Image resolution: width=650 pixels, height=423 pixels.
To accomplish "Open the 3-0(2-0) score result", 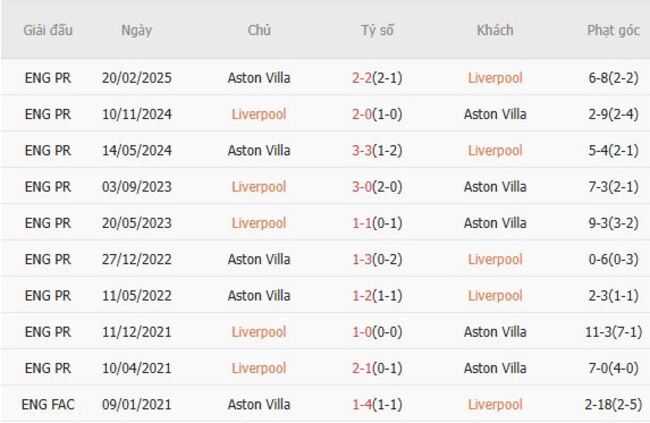I will (x=377, y=187).
